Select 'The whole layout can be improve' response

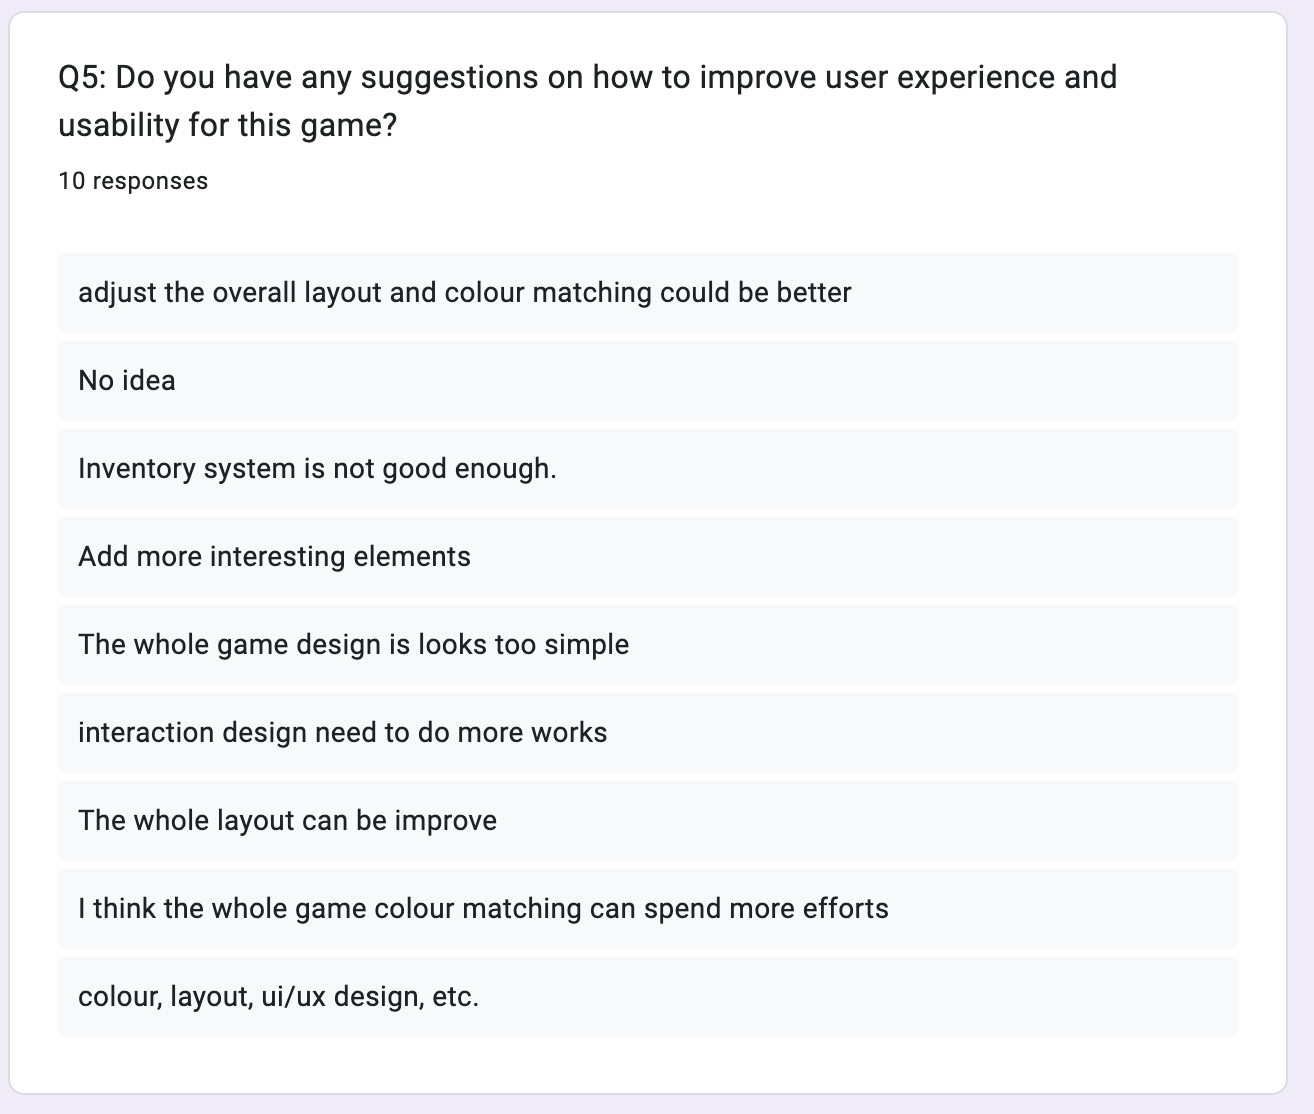[648, 821]
